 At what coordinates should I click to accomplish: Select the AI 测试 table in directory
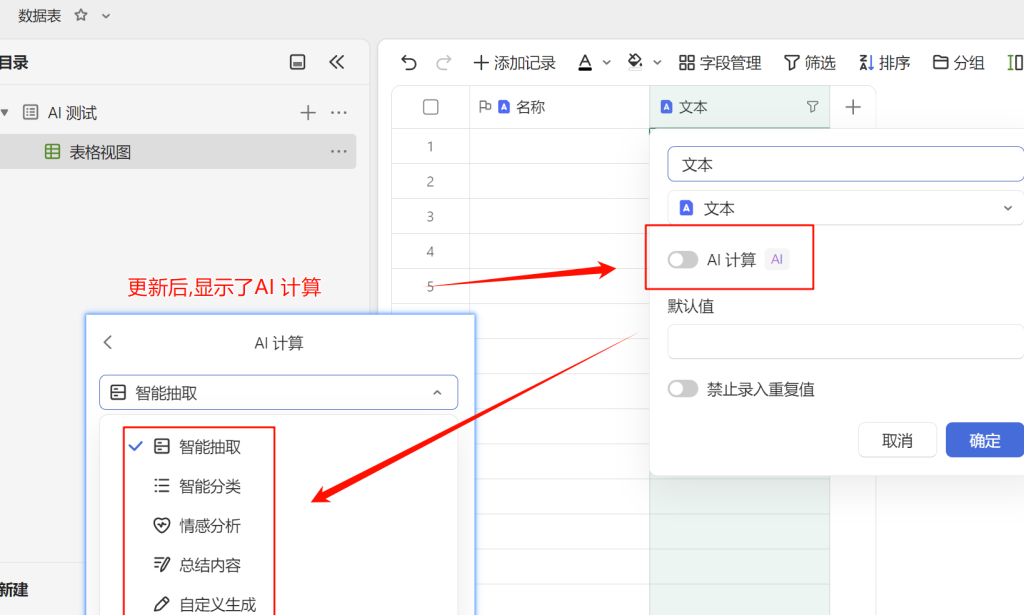tap(72, 113)
